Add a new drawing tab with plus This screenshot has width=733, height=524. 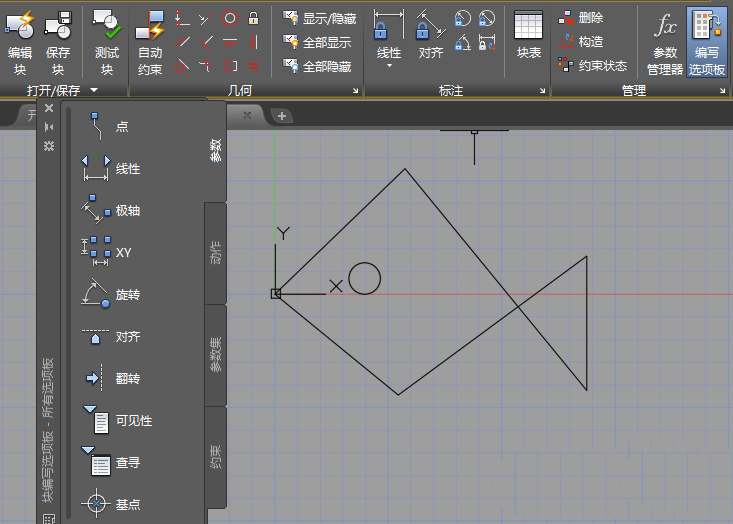[282, 116]
